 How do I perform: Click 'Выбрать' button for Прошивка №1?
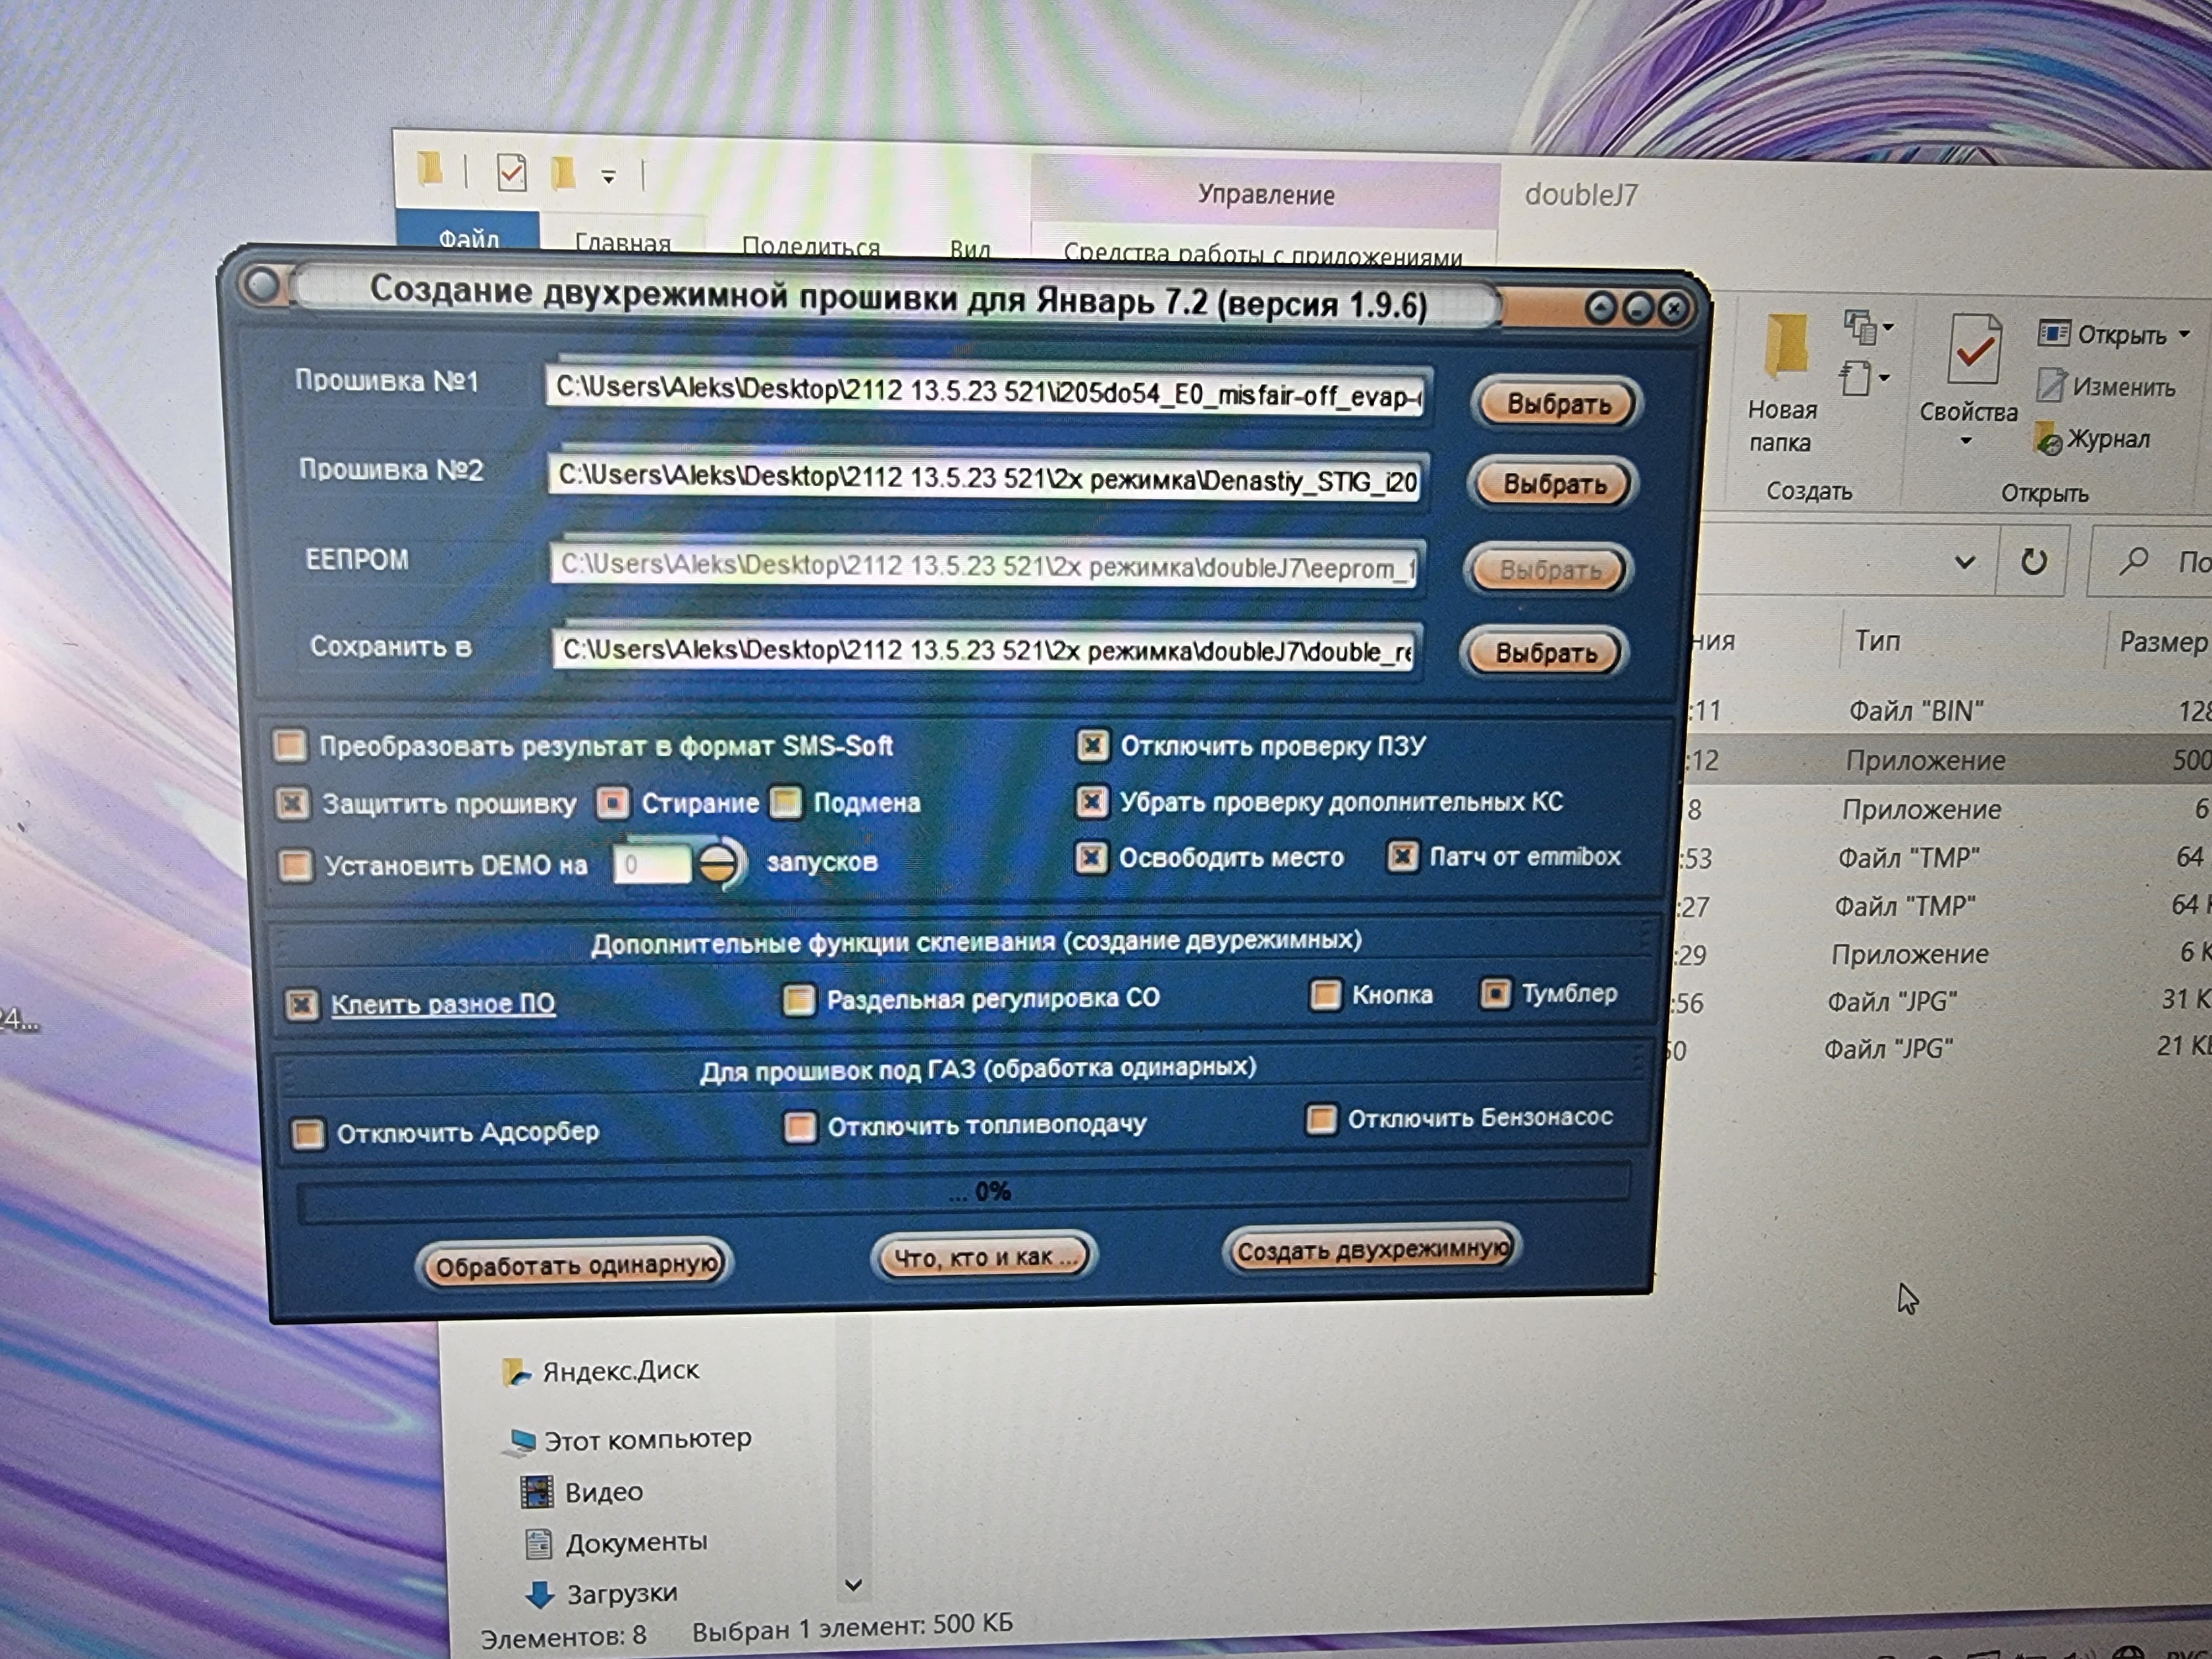click(1557, 404)
